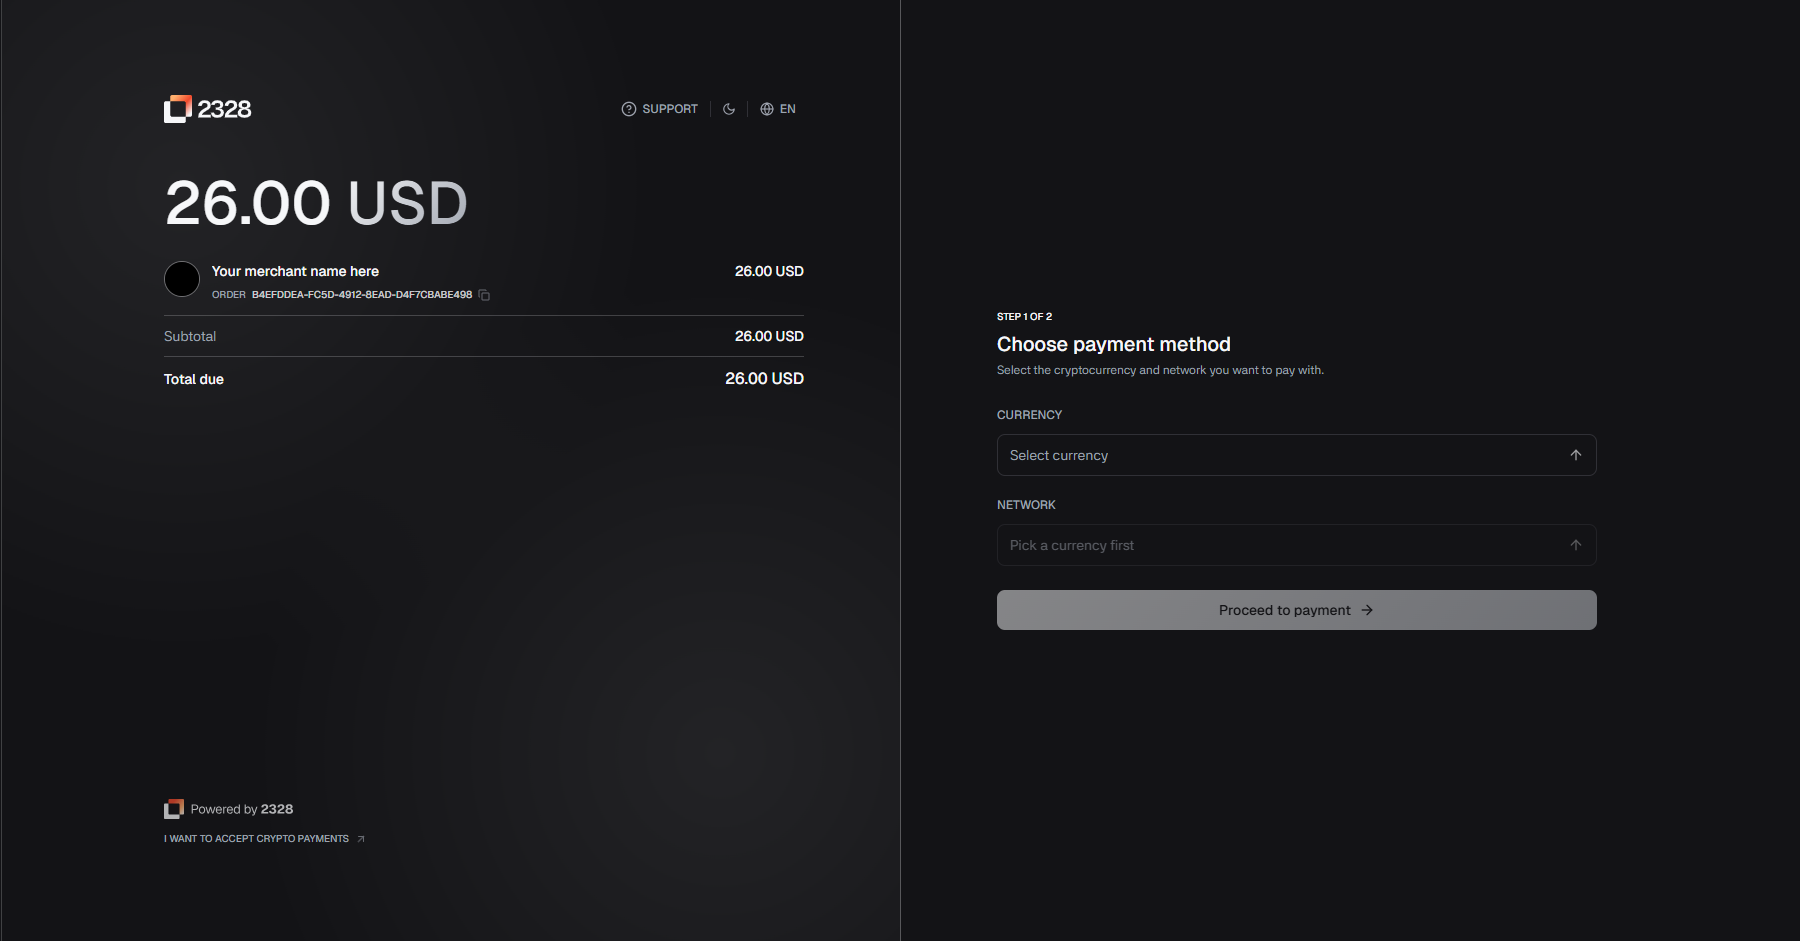1800x941 pixels.
Task: Click the Powered by 2328 text
Action: pyautogui.click(x=242, y=809)
